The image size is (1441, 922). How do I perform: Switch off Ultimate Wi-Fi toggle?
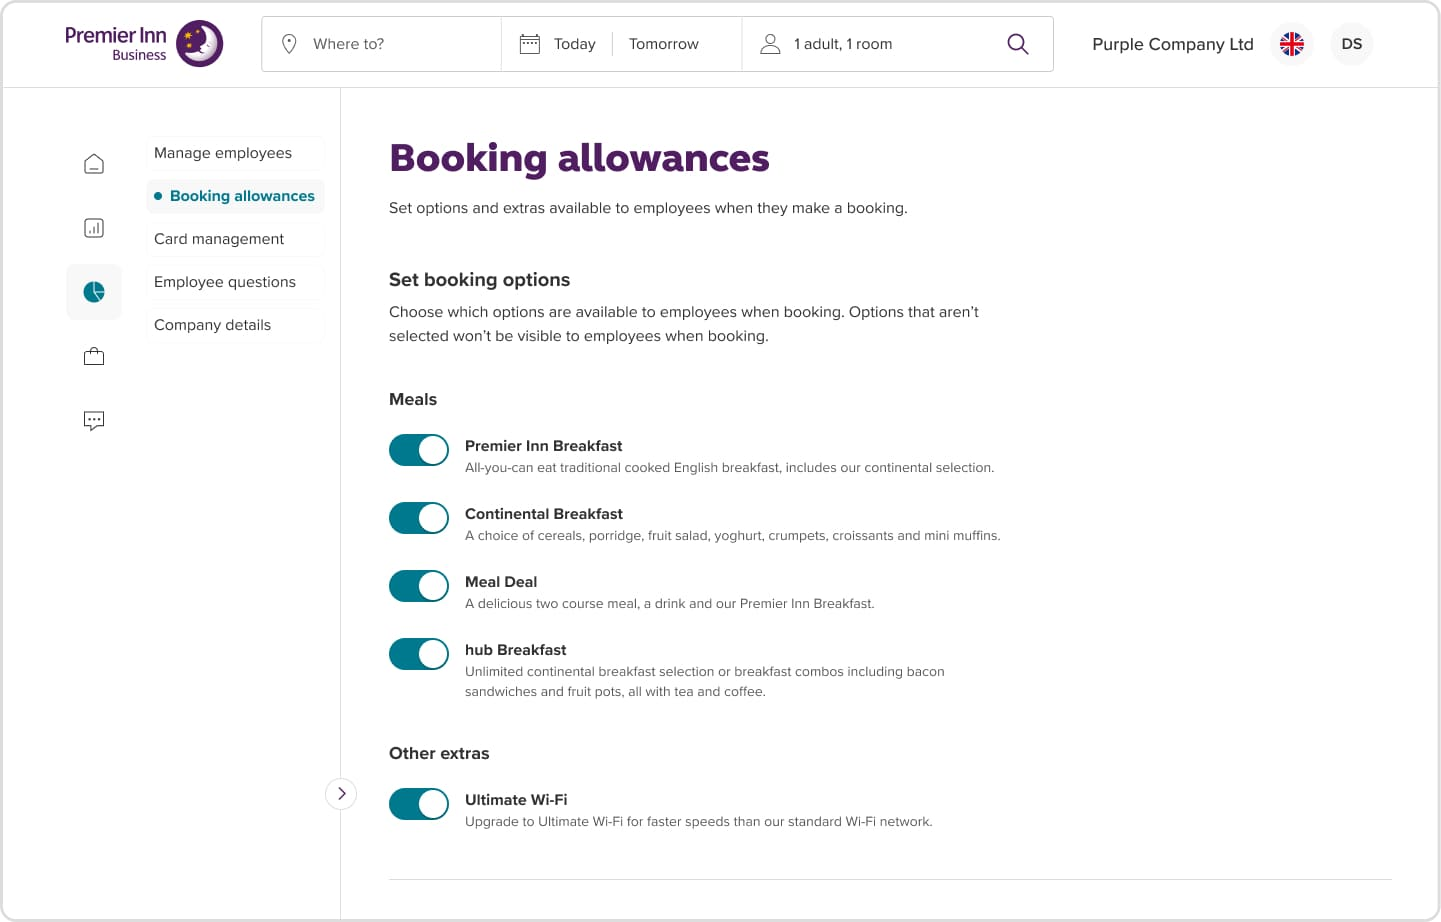coord(419,804)
